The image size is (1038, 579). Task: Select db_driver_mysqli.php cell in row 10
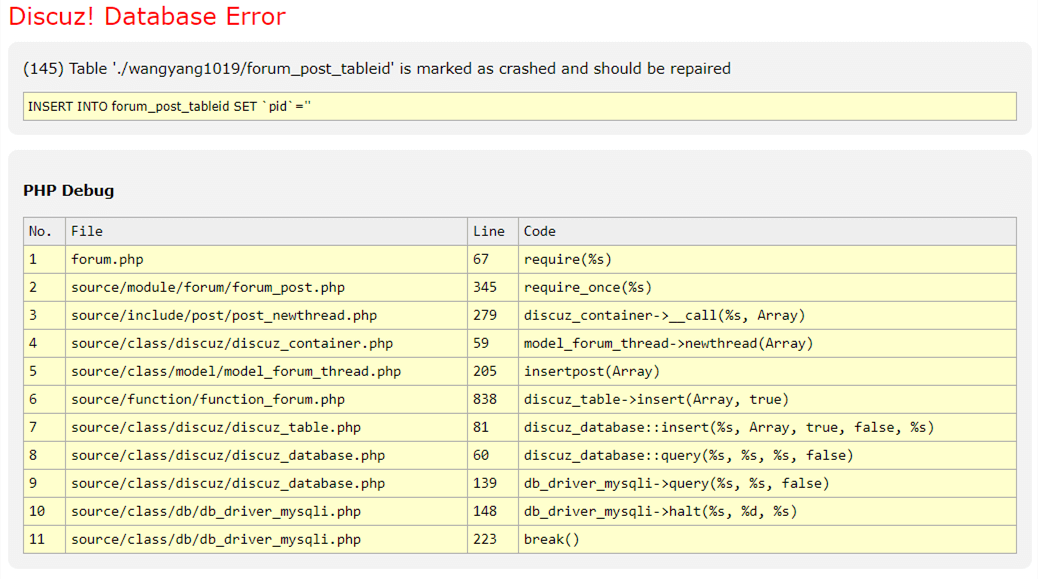[267, 512]
